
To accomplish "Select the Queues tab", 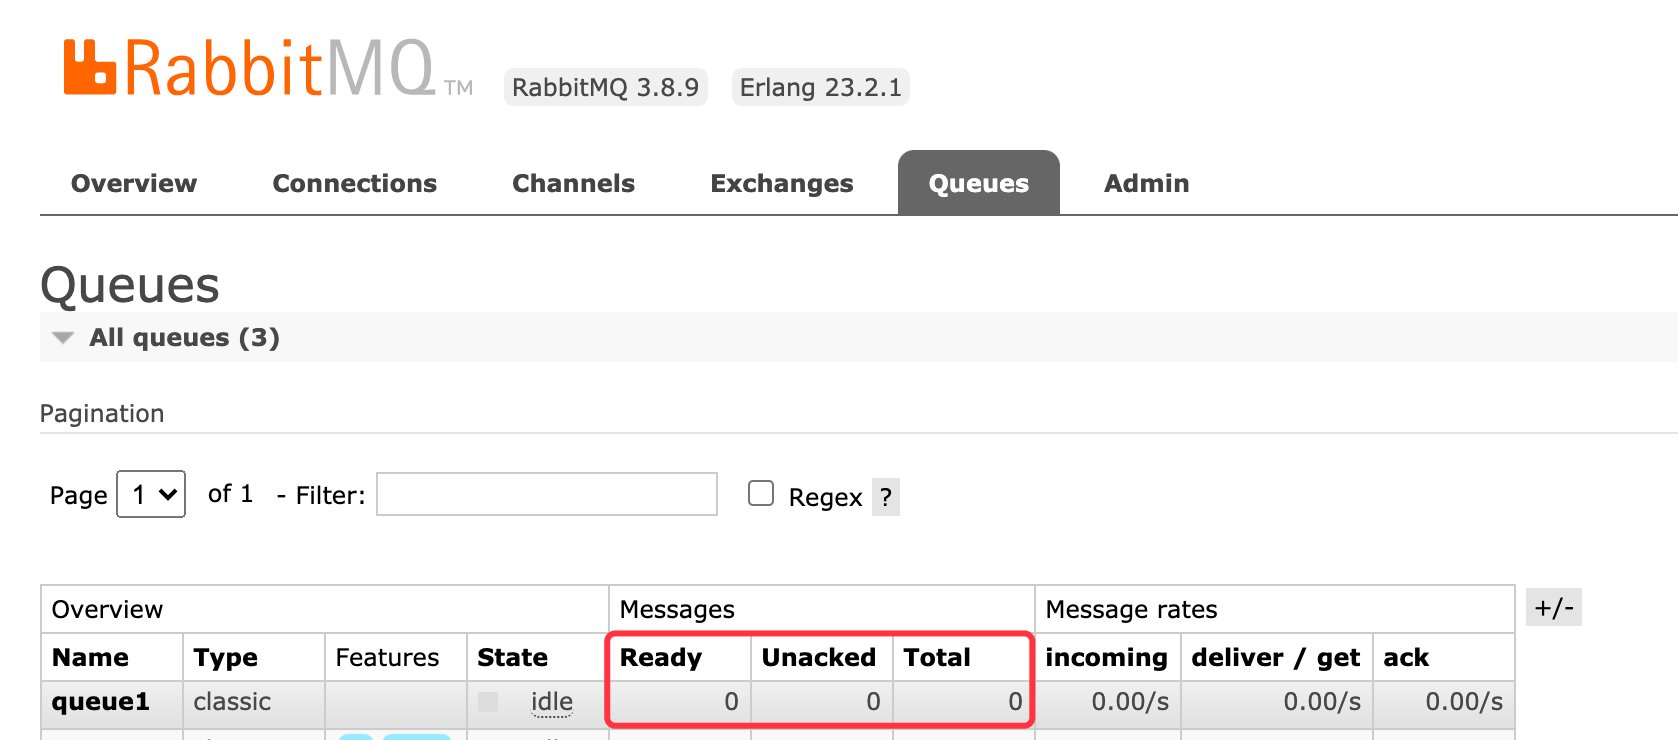I will [979, 183].
